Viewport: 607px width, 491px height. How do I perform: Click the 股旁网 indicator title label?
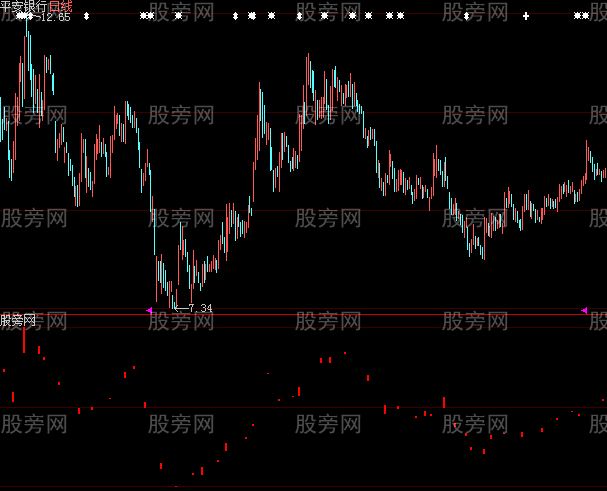click(18, 321)
